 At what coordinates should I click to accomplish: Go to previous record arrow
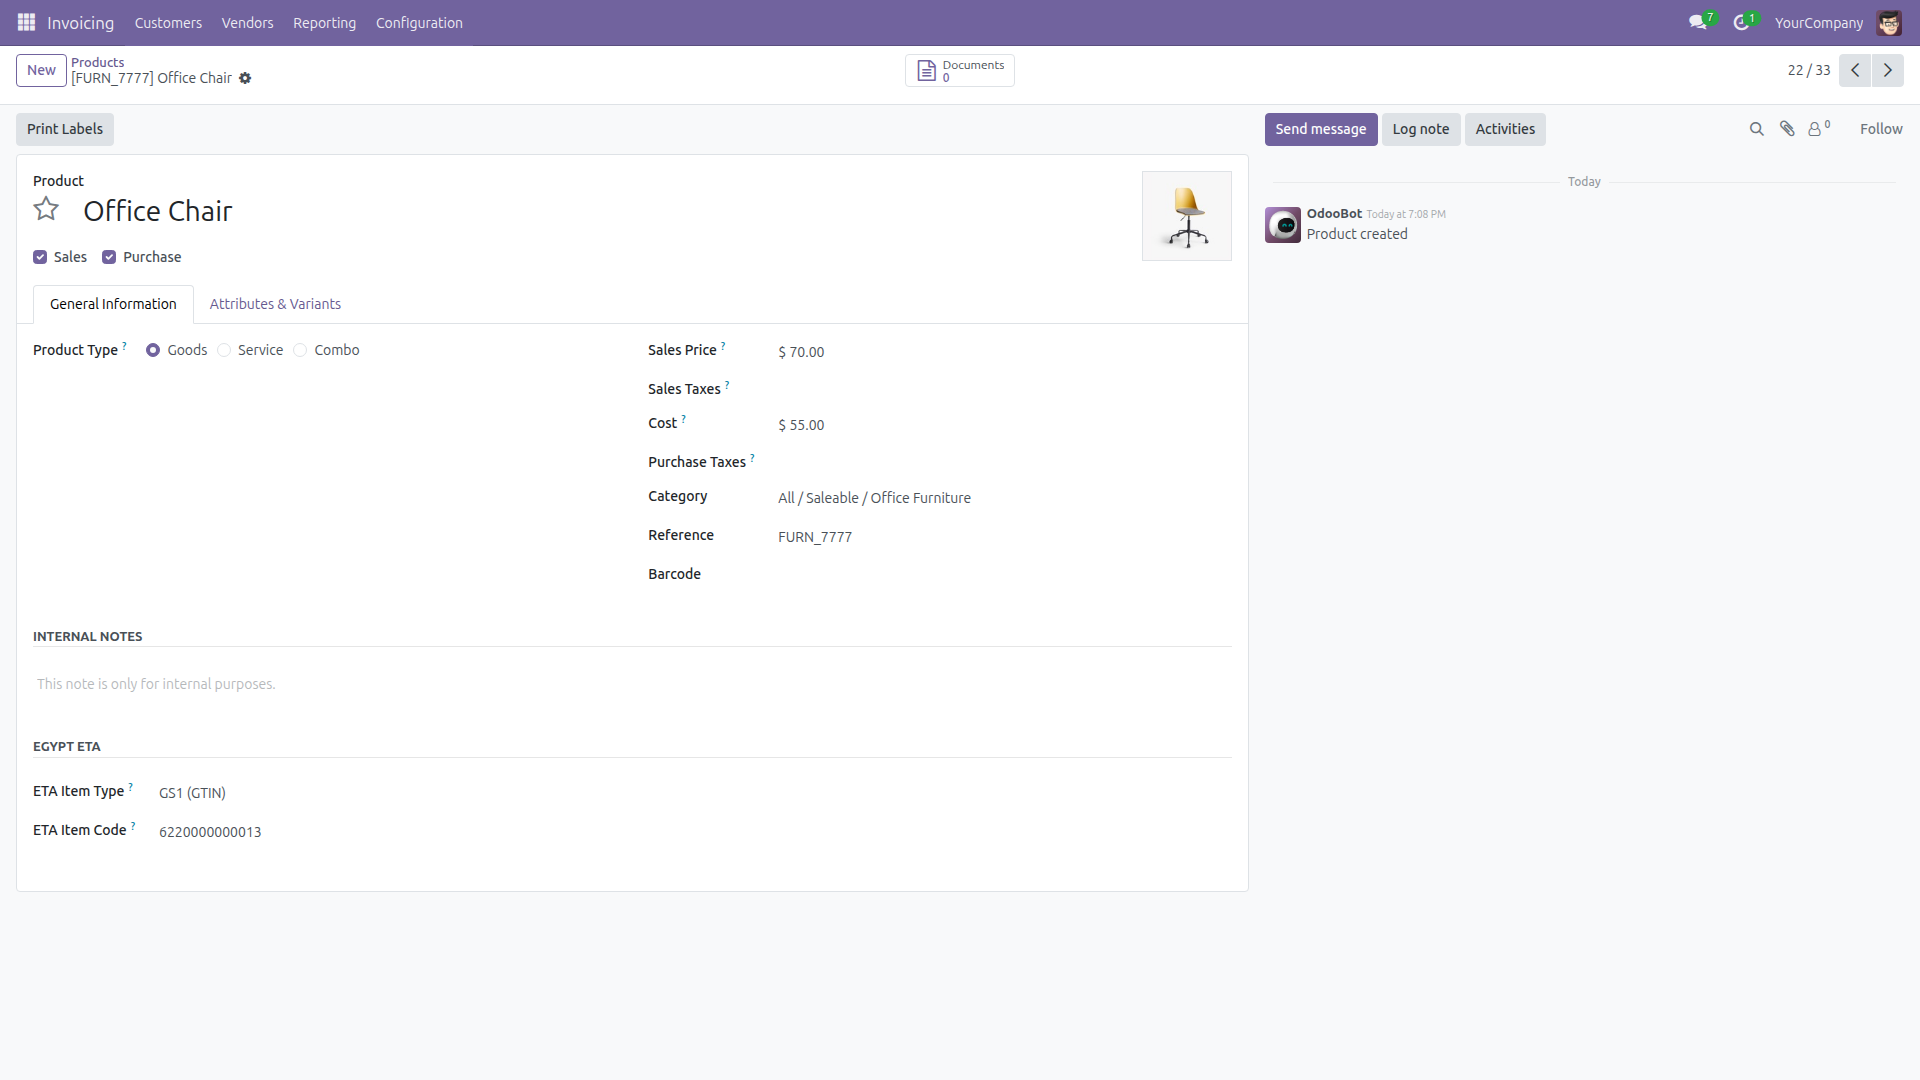click(x=1855, y=70)
